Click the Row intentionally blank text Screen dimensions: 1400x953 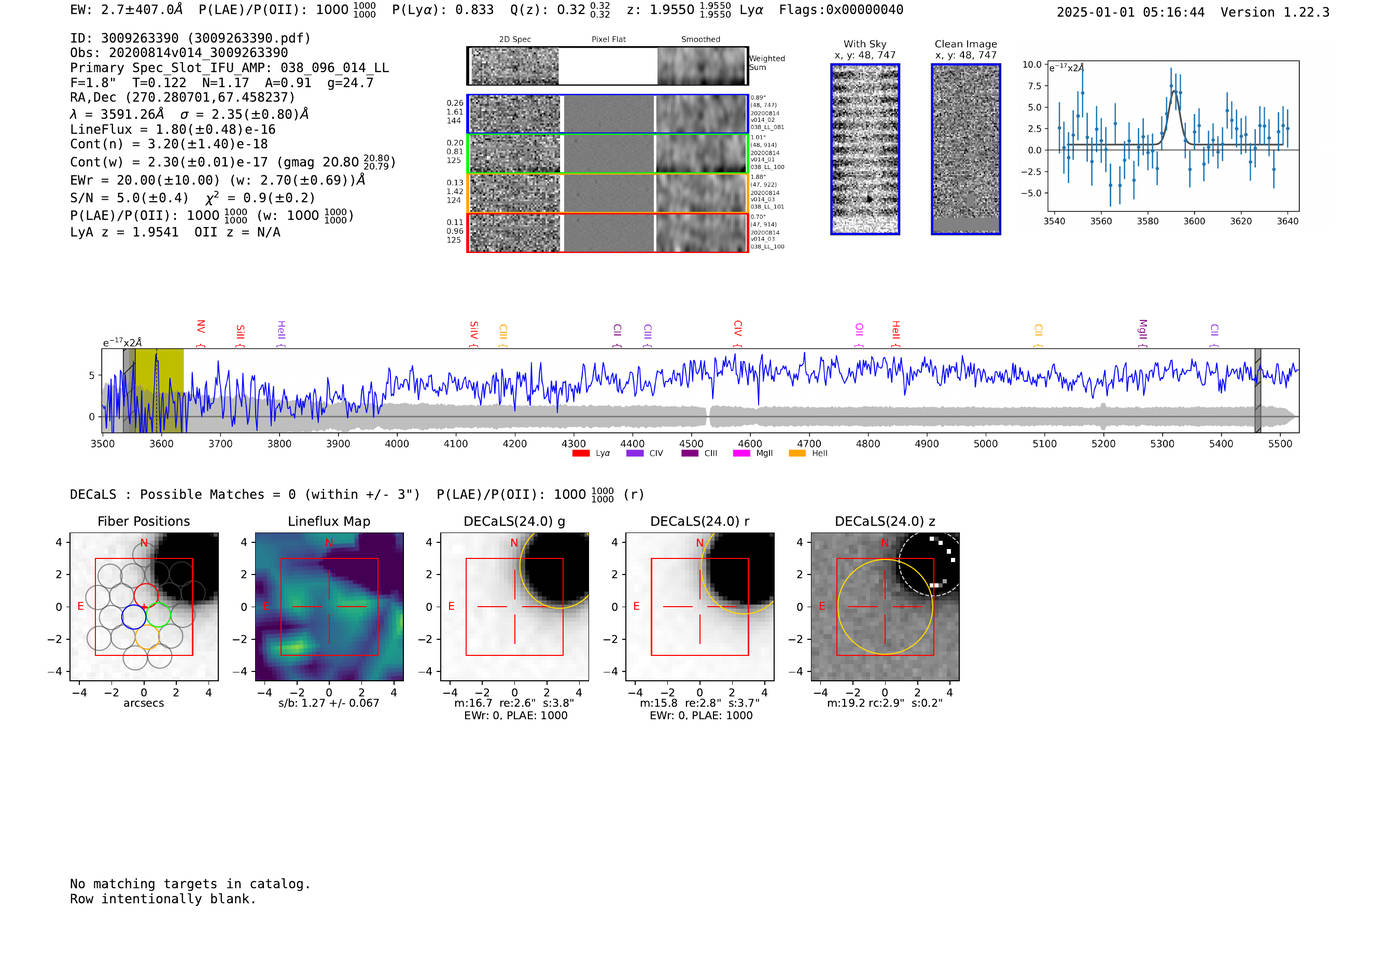[x=163, y=899]
